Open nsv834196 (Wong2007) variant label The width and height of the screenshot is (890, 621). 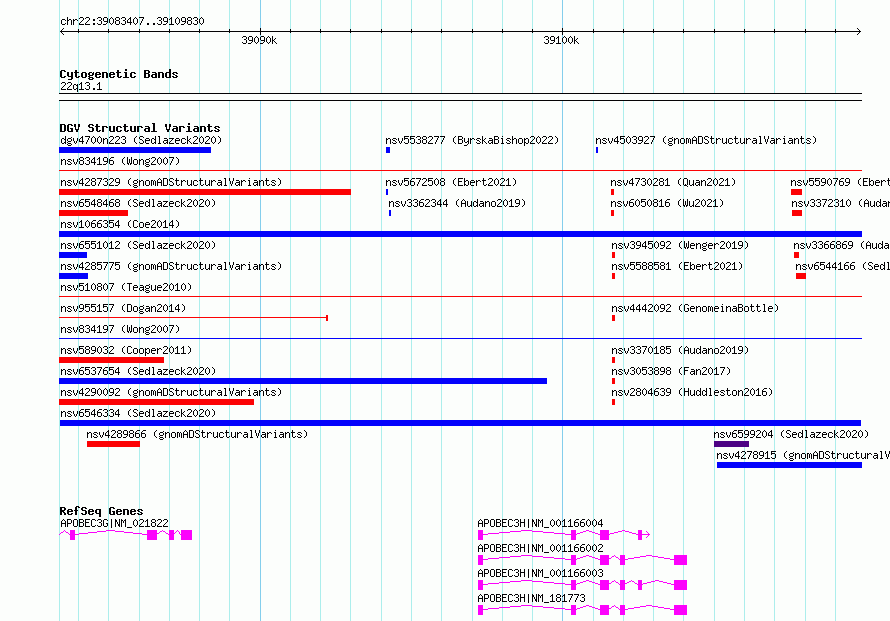120,161
